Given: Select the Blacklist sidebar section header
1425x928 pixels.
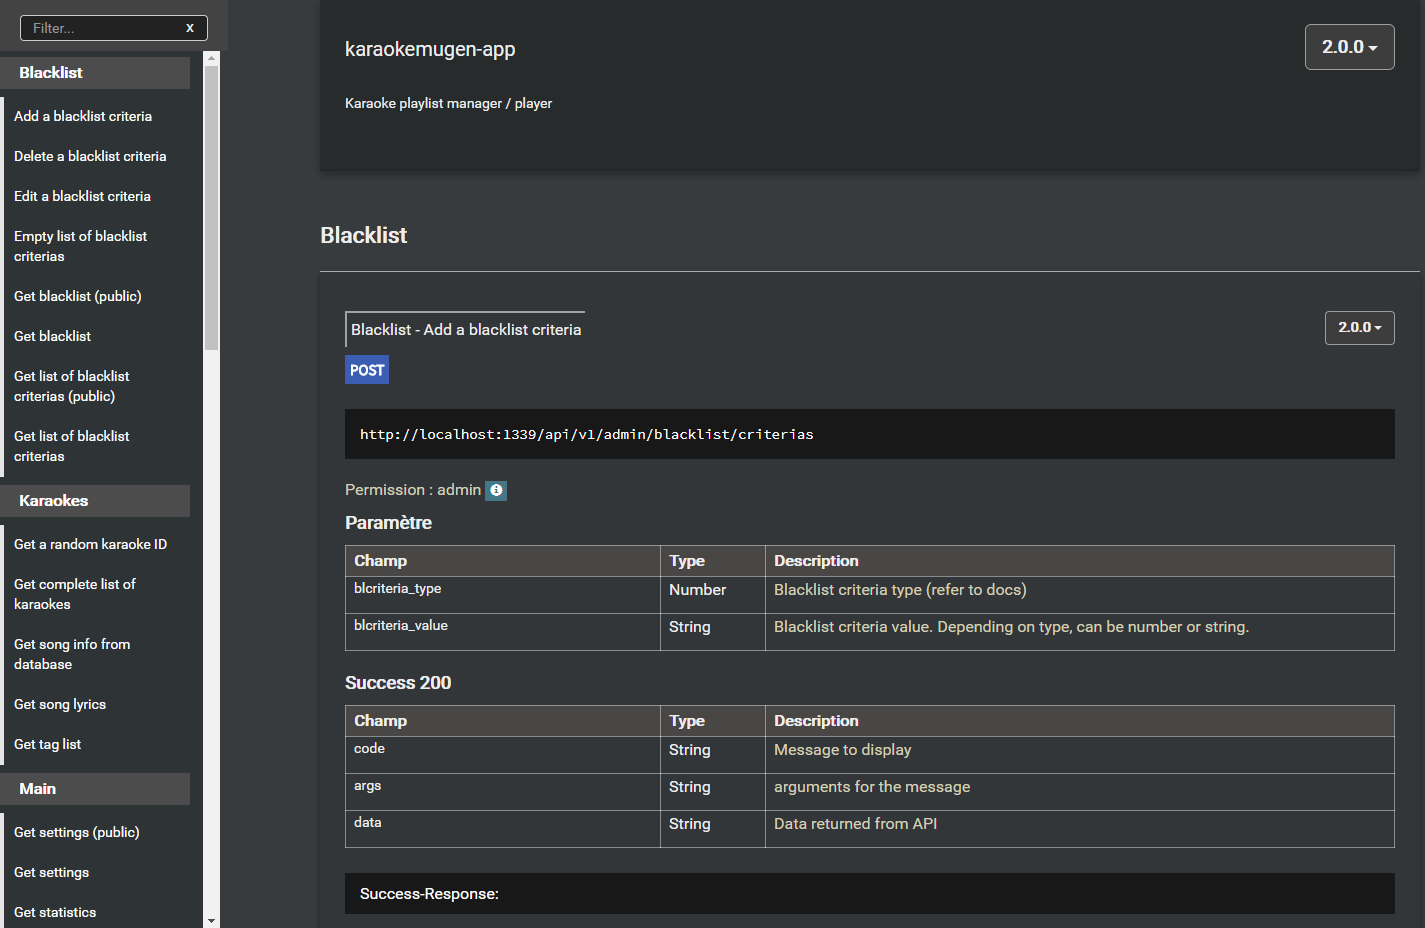Looking at the screenshot, I should 95,73.
